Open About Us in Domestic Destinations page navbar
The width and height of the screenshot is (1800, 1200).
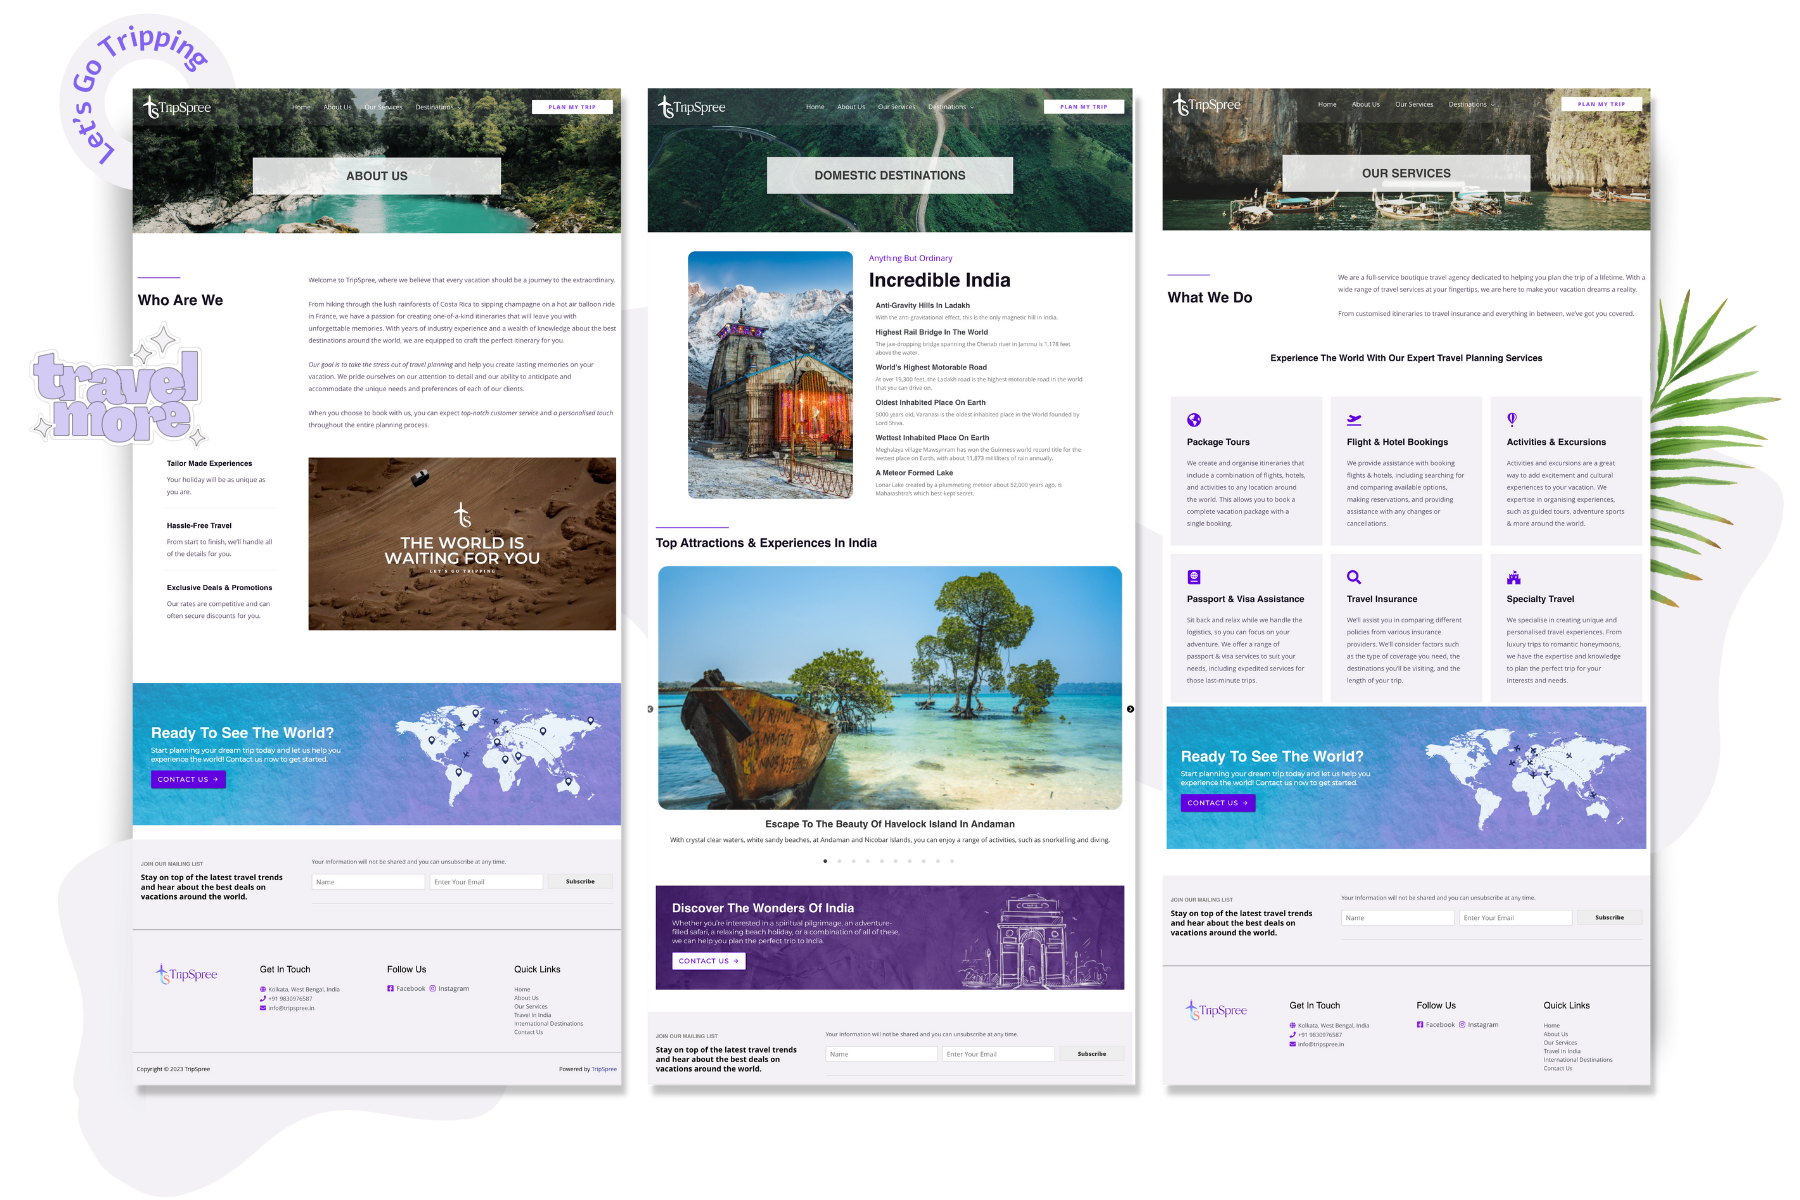(x=851, y=107)
